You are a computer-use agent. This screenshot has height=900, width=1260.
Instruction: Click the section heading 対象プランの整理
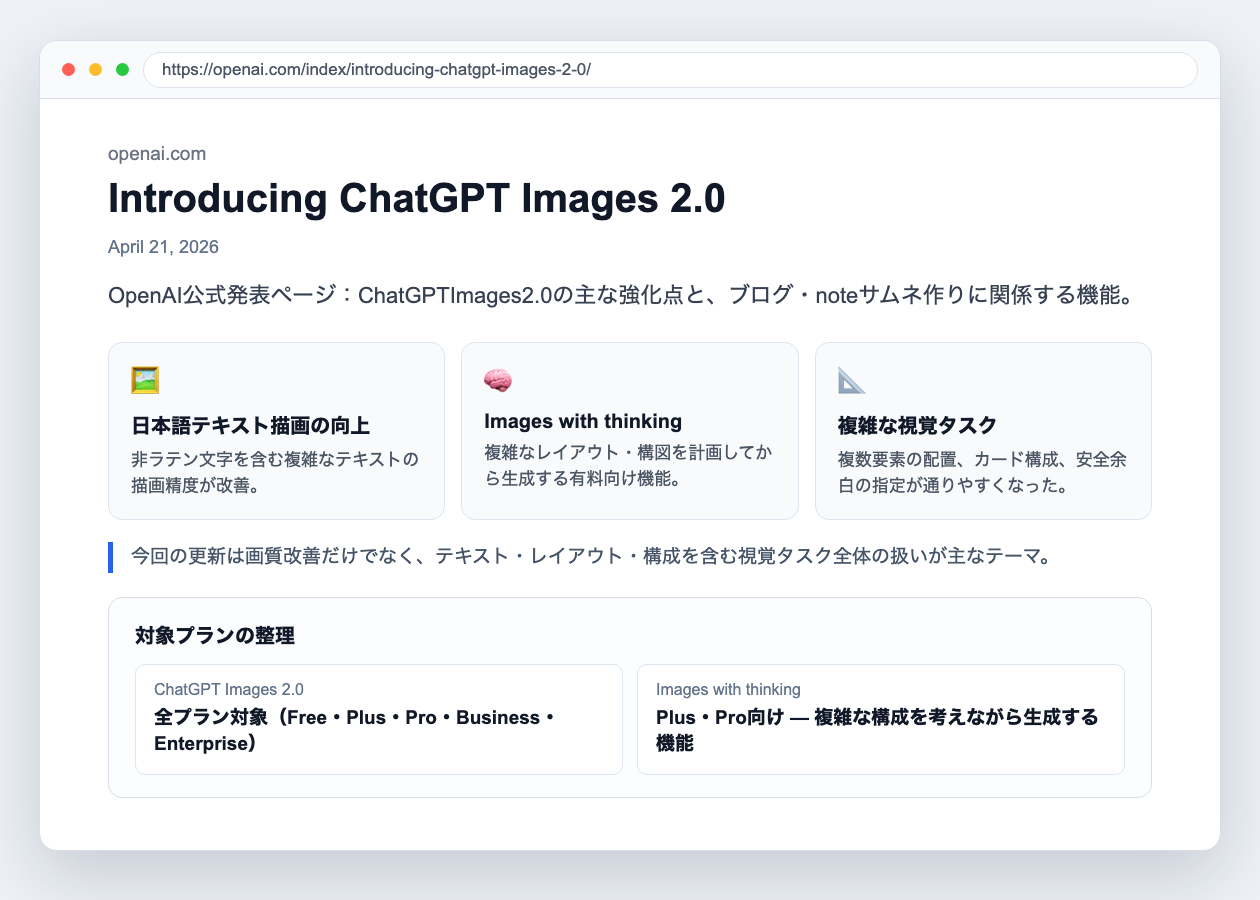[215, 636]
